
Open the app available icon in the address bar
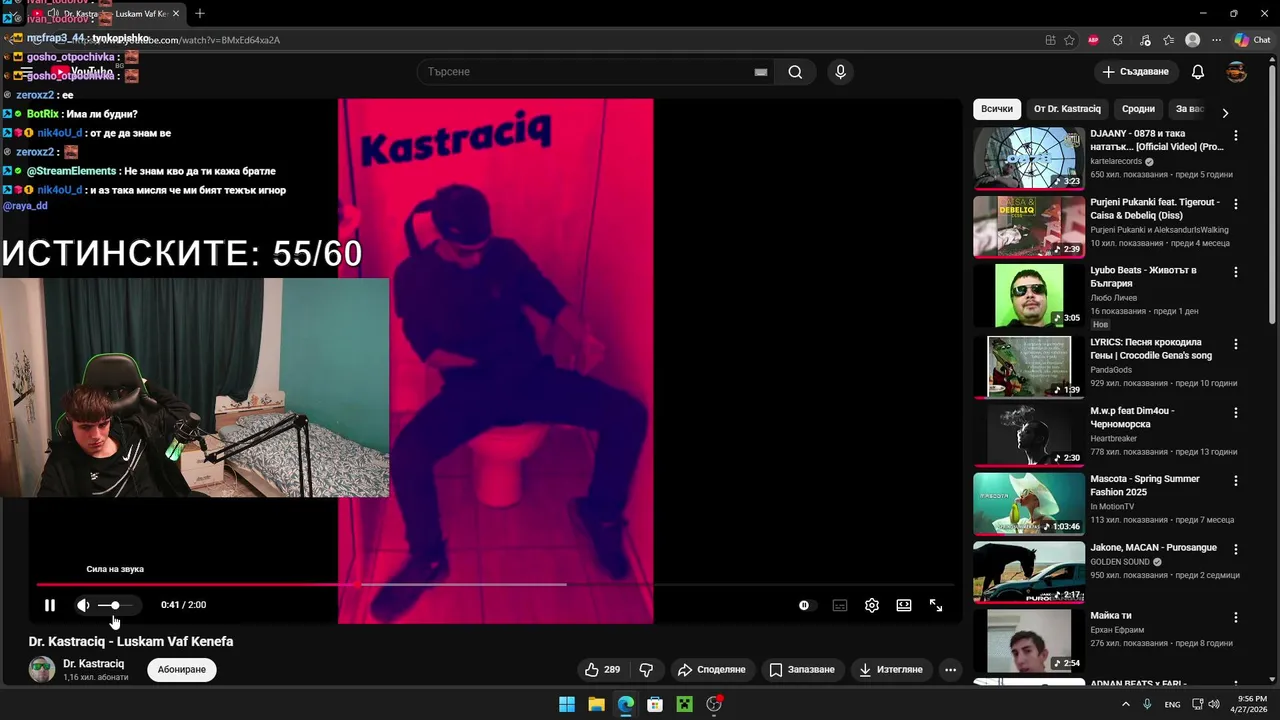coord(1050,40)
